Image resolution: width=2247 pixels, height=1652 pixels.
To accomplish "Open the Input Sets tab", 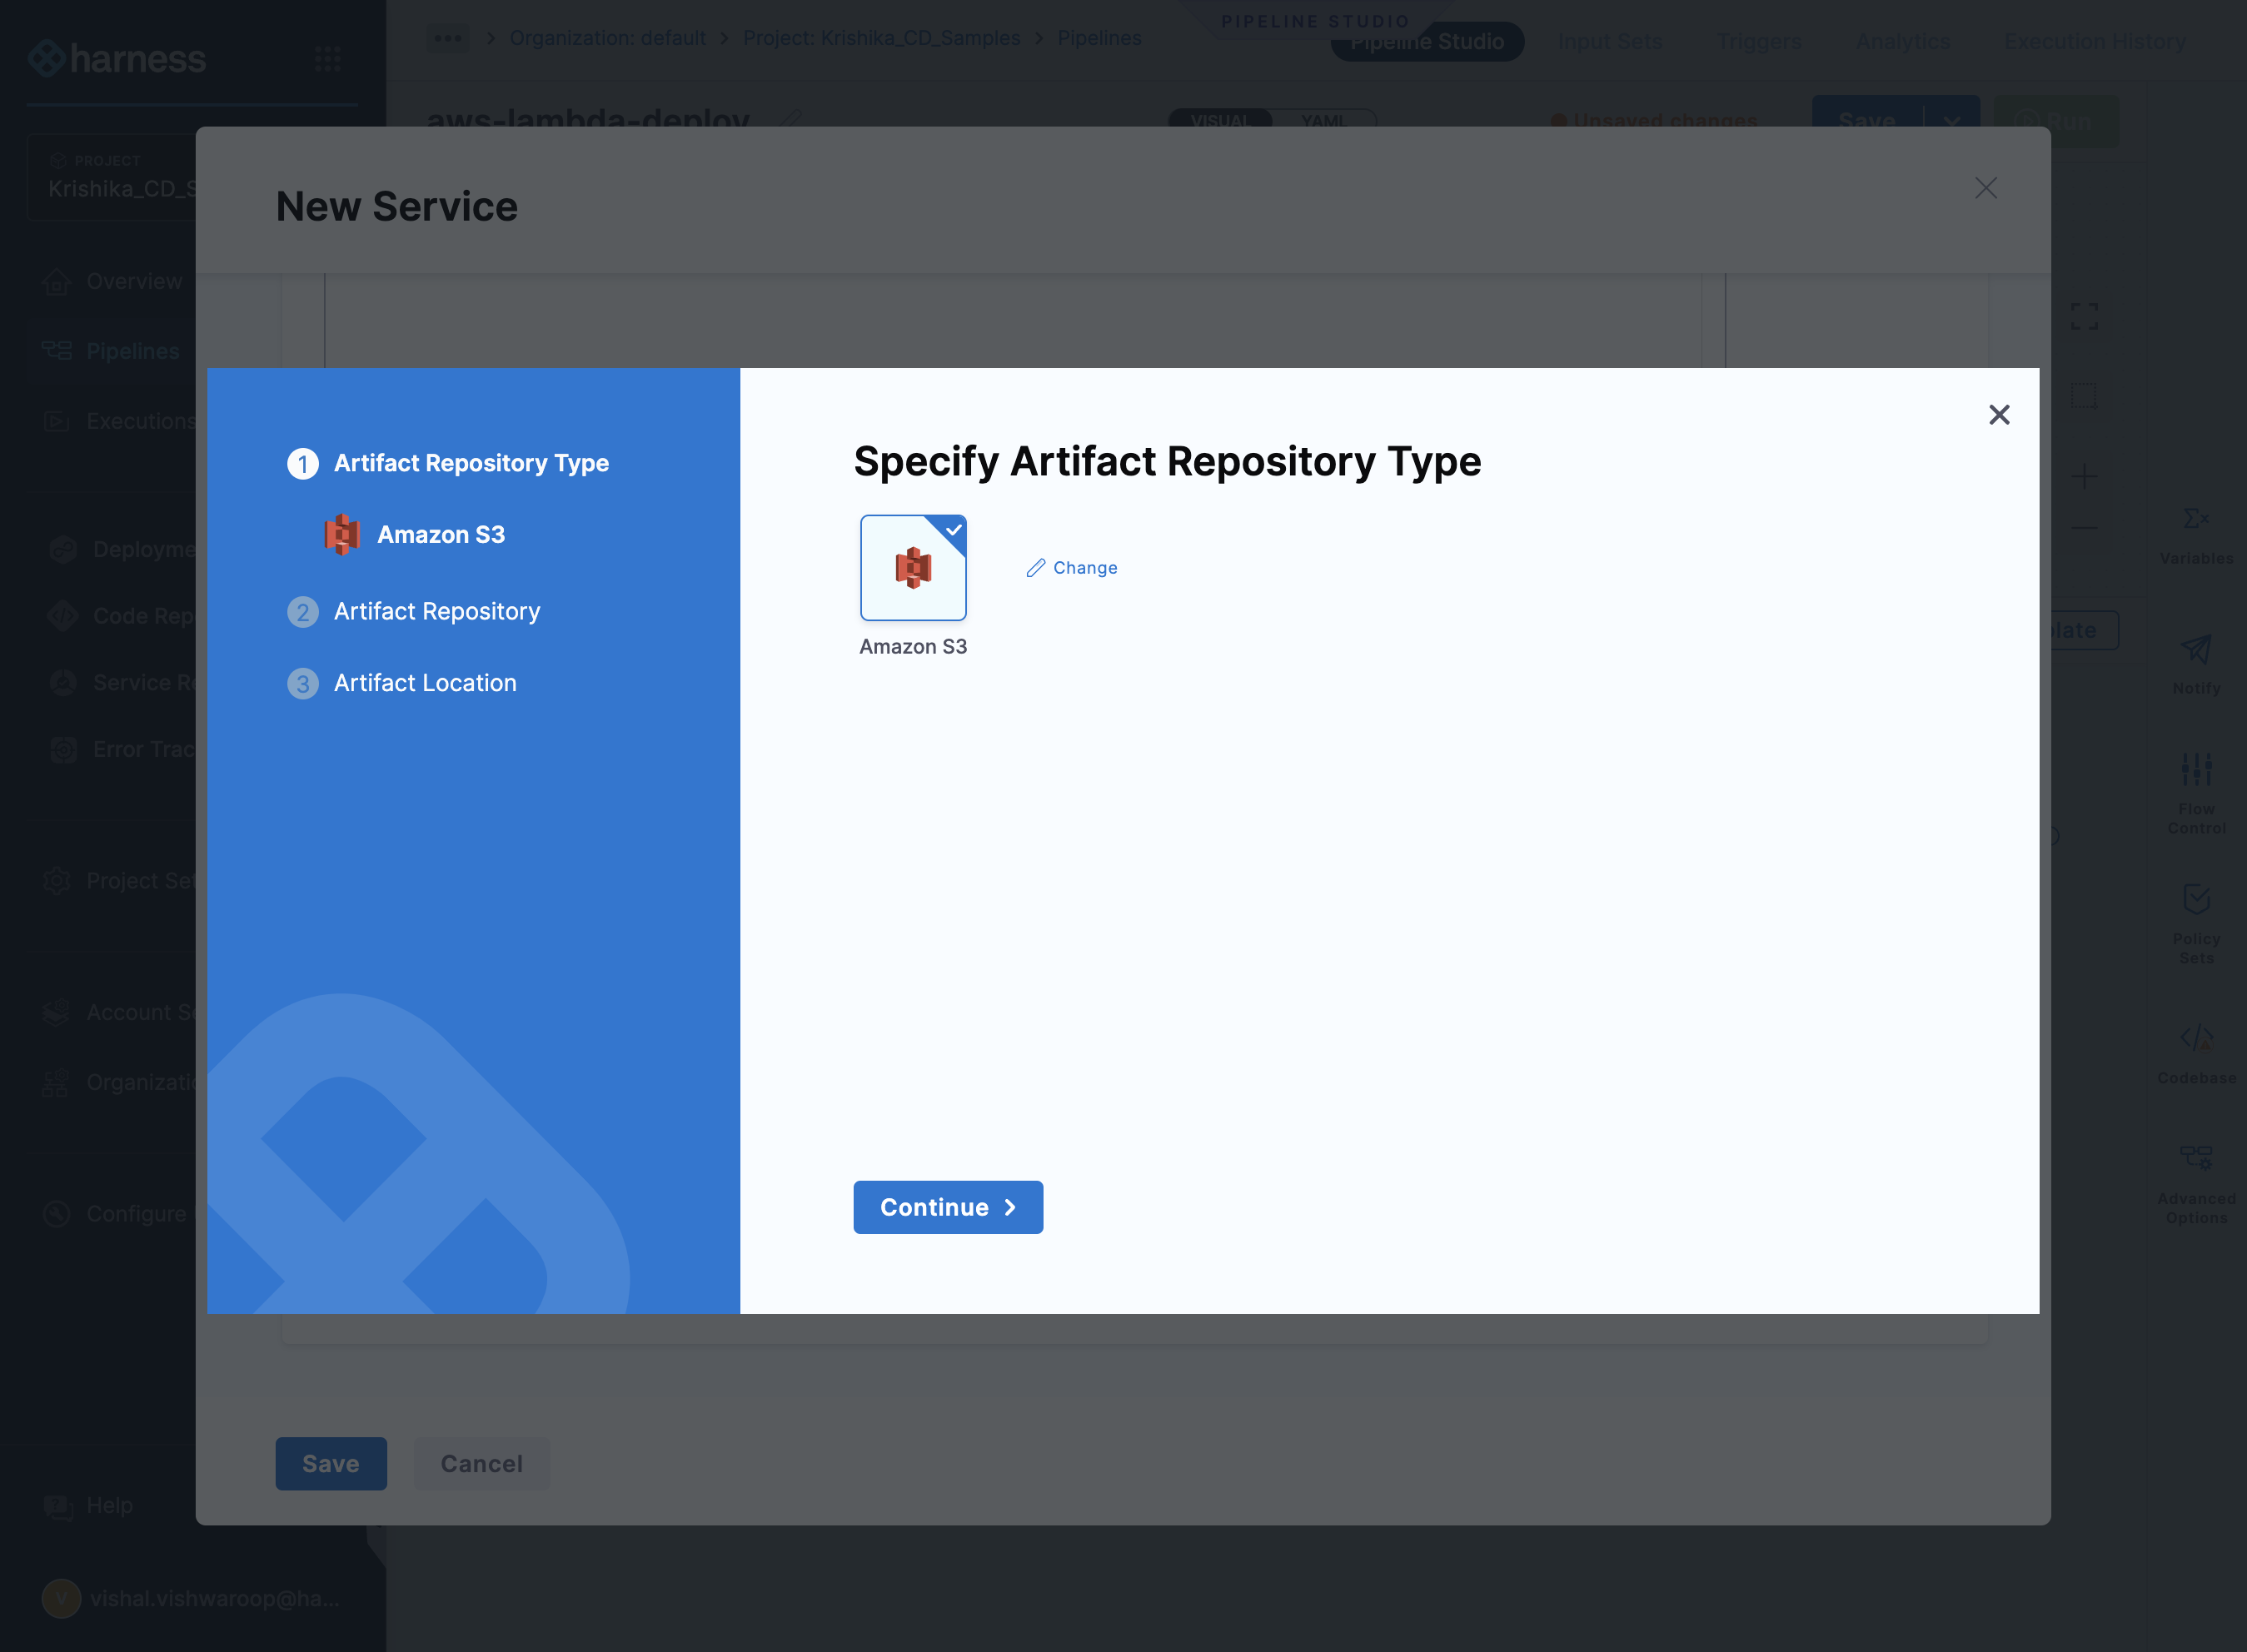I will (x=1610, y=42).
